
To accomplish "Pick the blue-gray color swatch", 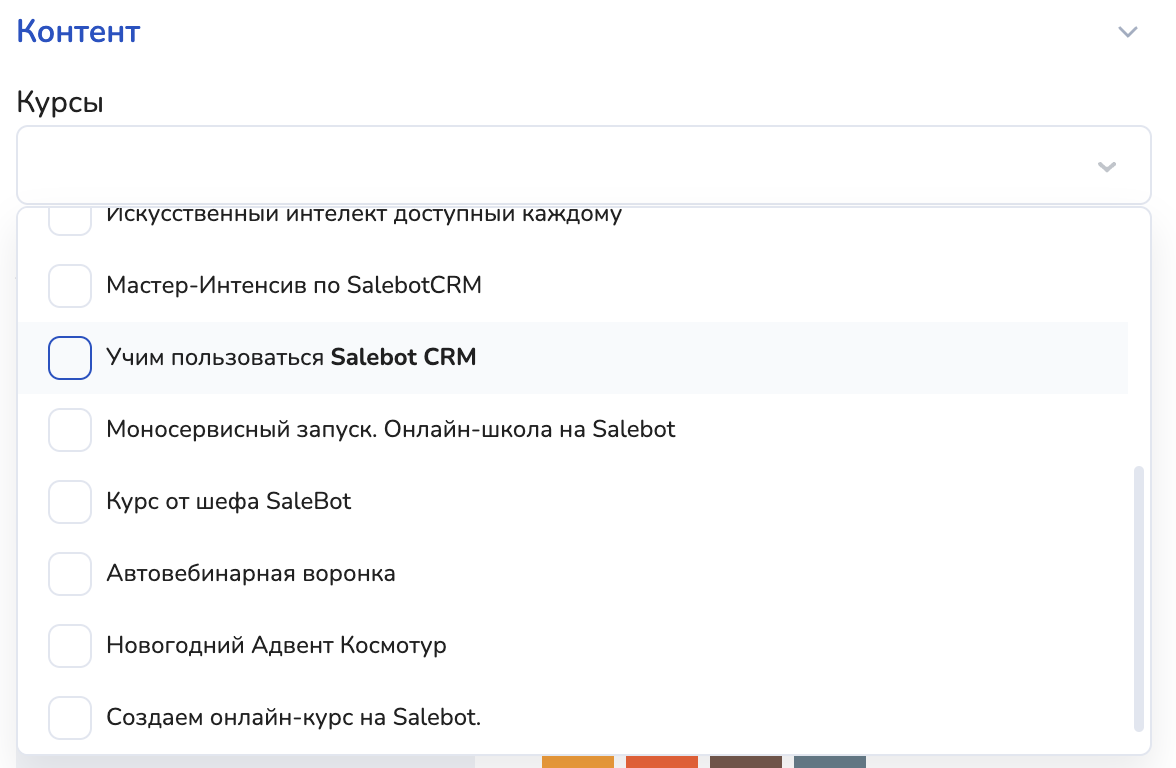I will [x=830, y=762].
